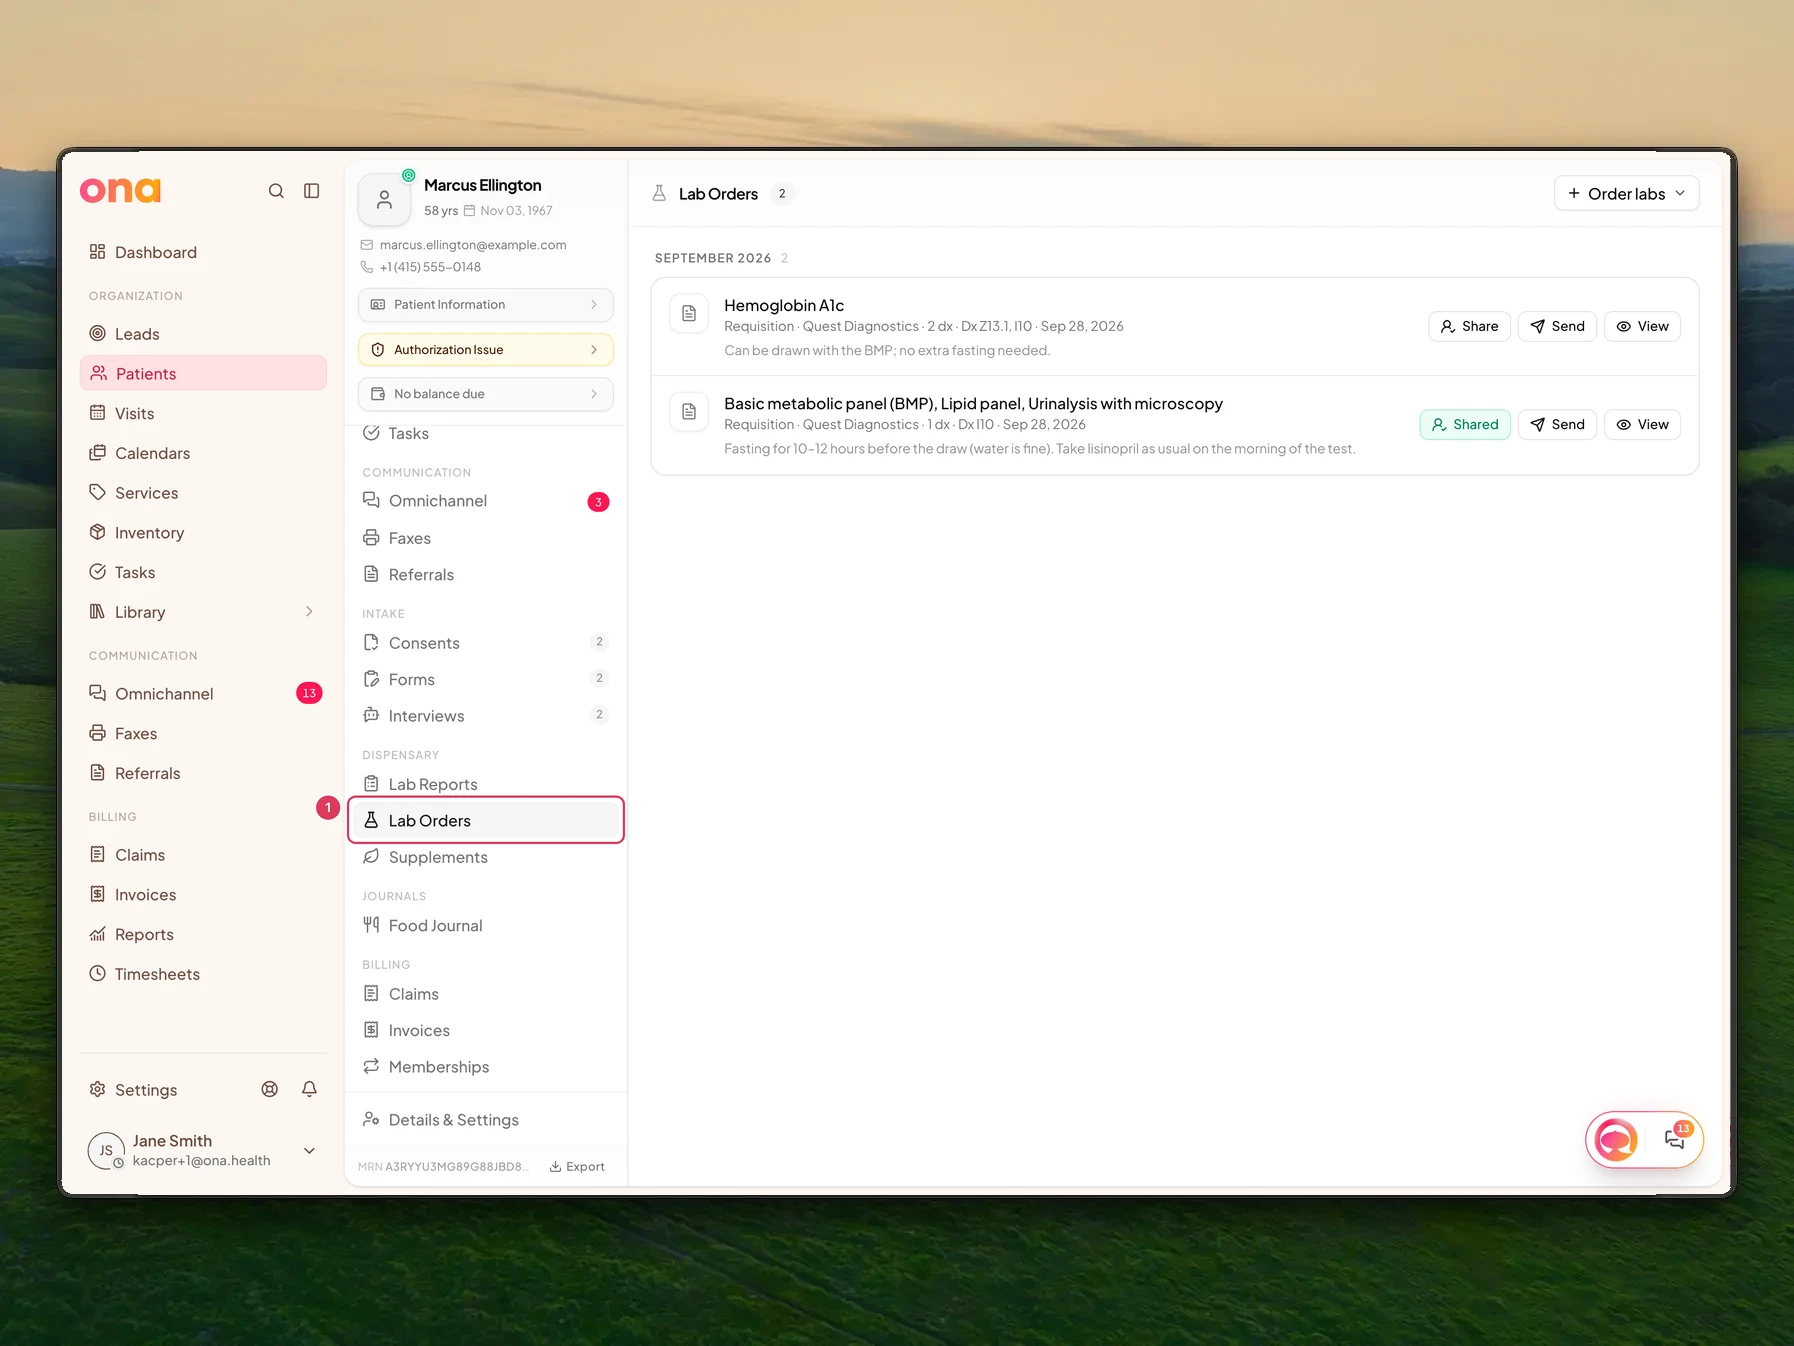
Task: Open organization Tasks in main sidebar
Action: click(x=203, y=572)
